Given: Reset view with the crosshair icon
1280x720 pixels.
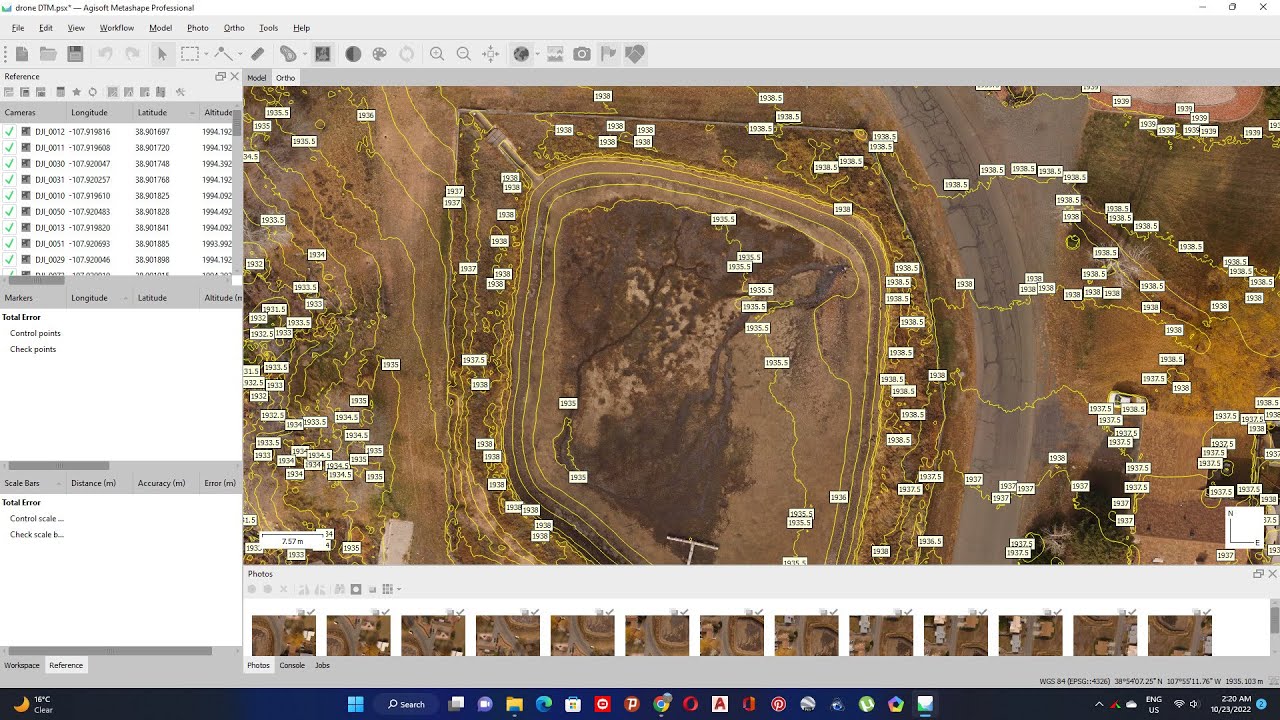Looking at the screenshot, I should click(x=491, y=54).
